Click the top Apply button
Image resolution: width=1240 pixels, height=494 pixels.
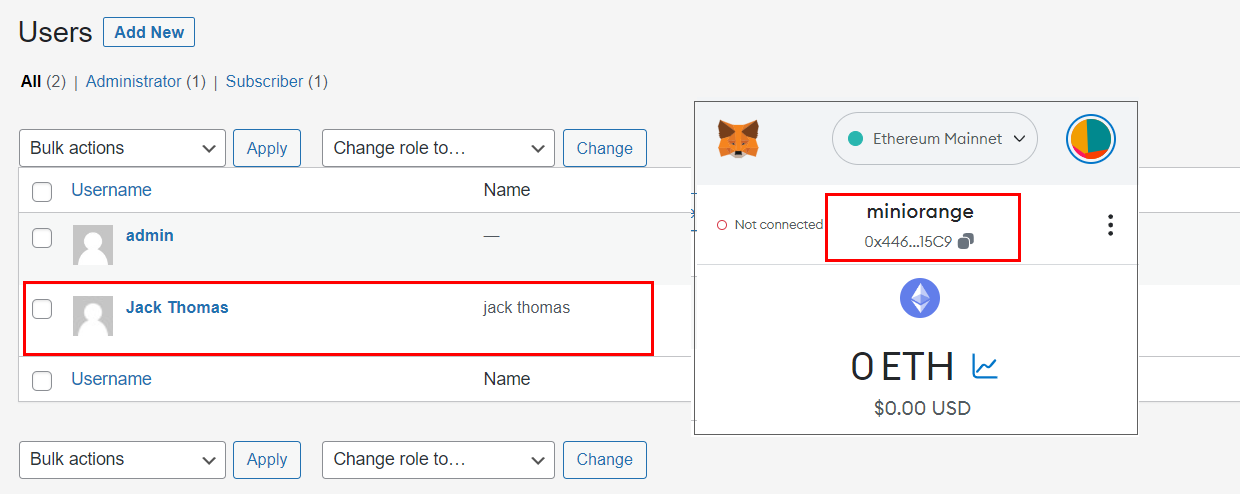[267, 148]
